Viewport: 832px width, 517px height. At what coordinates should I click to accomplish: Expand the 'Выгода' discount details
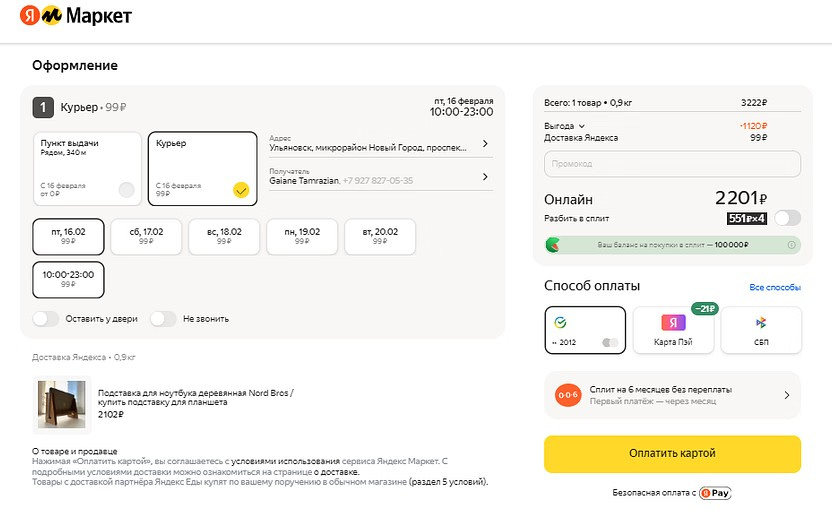(563, 126)
